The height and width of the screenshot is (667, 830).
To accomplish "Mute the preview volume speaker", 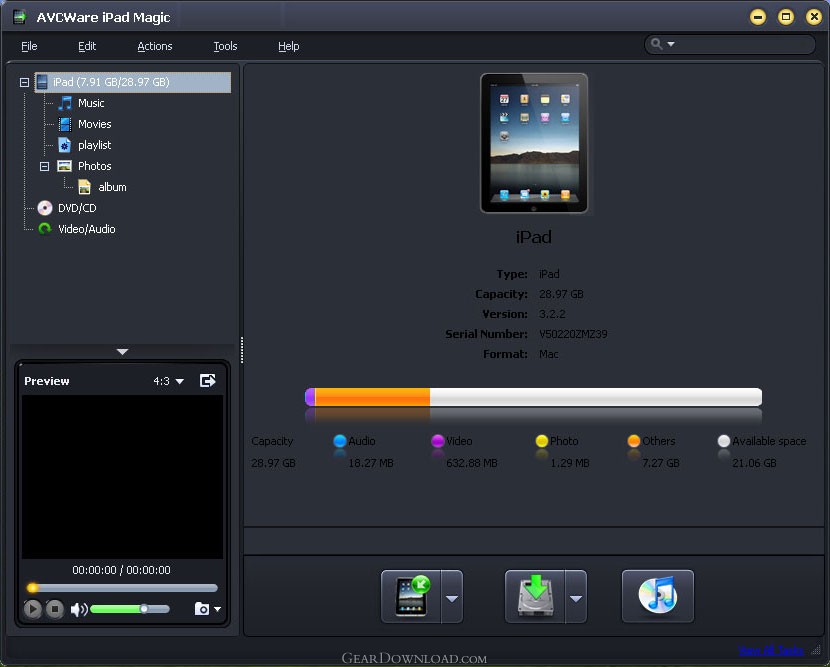I will tap(79, 610).
